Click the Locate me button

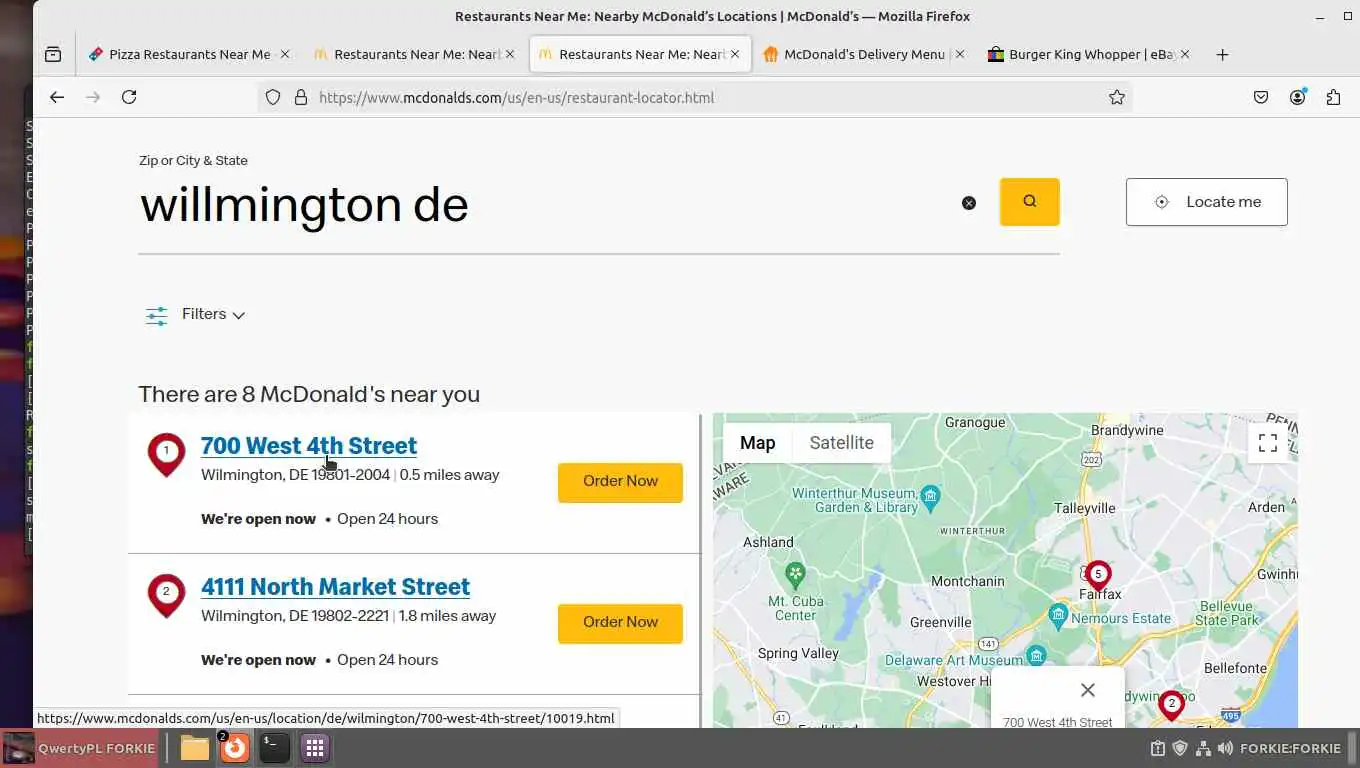tap(1206, 202)
